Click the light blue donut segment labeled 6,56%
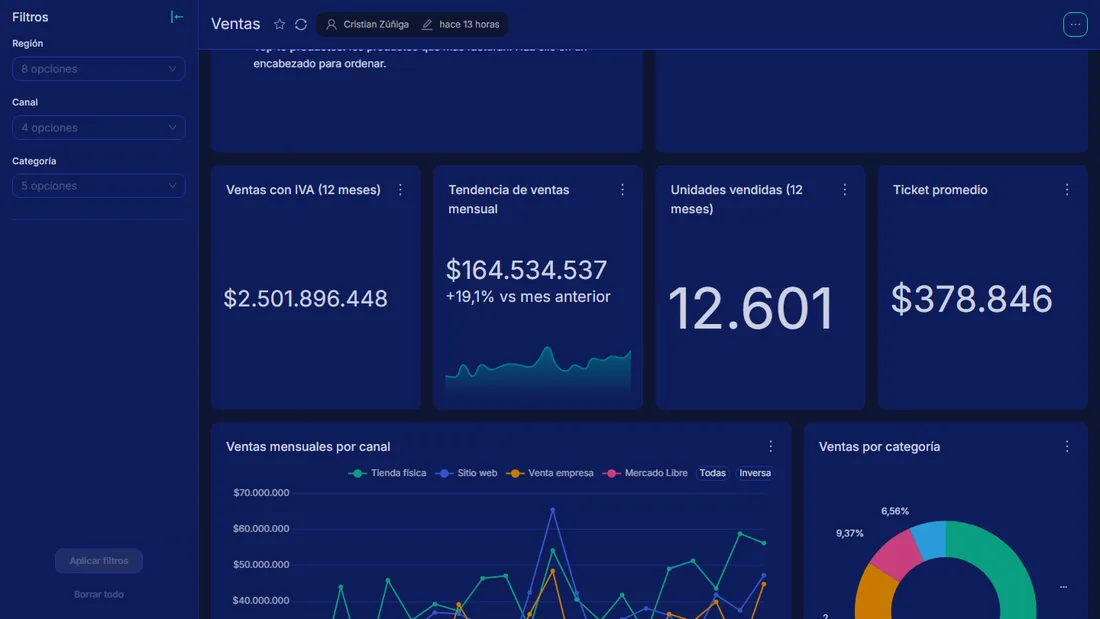The image size is (1100, 619). click(930, 540)
